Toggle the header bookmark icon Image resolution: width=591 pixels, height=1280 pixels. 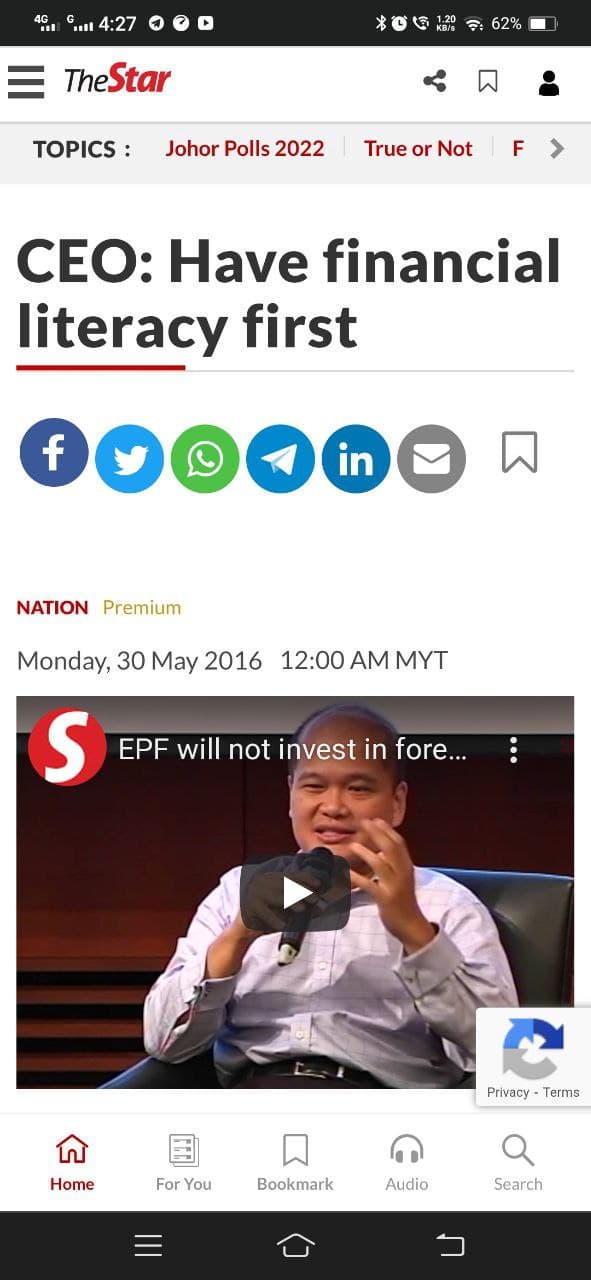tap(488, 81)
